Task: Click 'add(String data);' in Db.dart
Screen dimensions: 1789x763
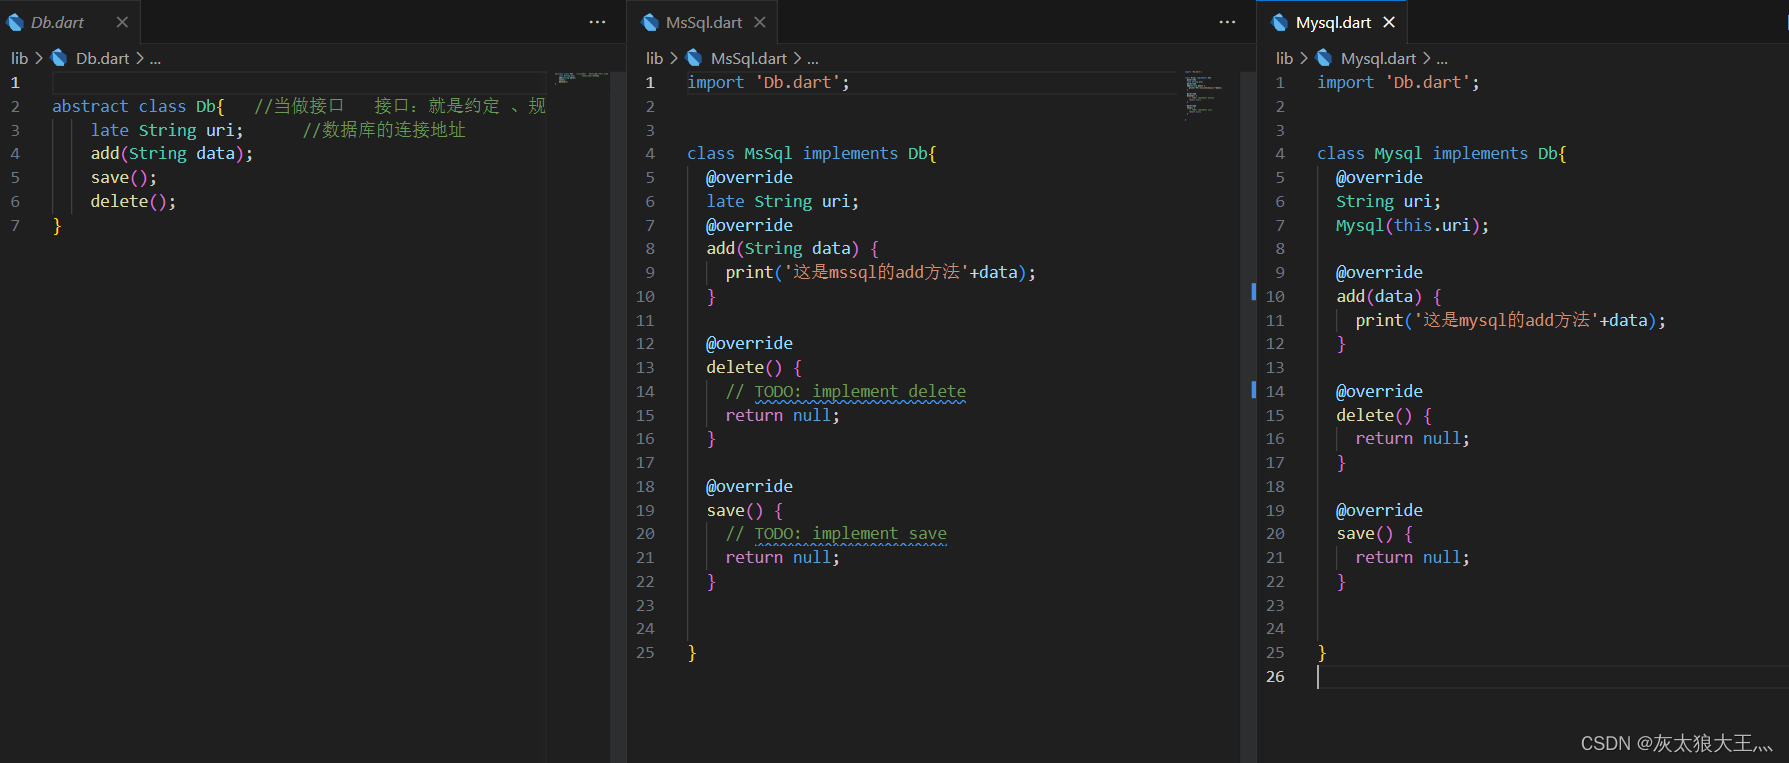Action: (172, 154)
